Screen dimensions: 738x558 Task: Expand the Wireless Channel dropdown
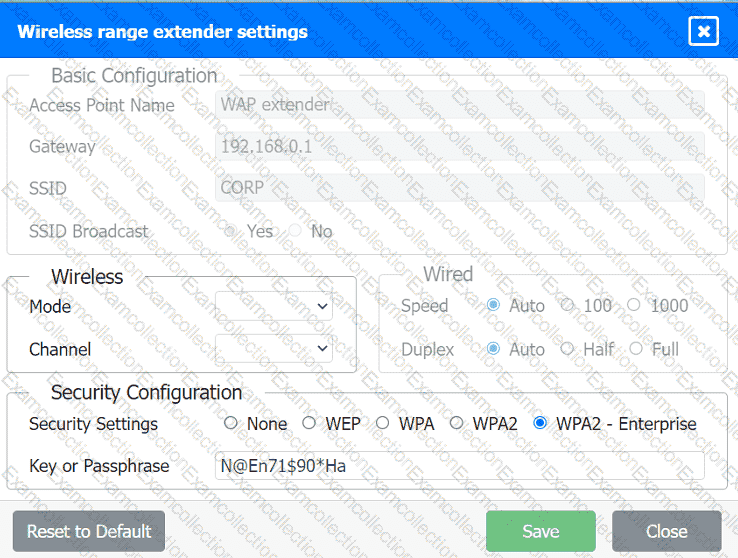pyautogui.click(x=274, y=348)
